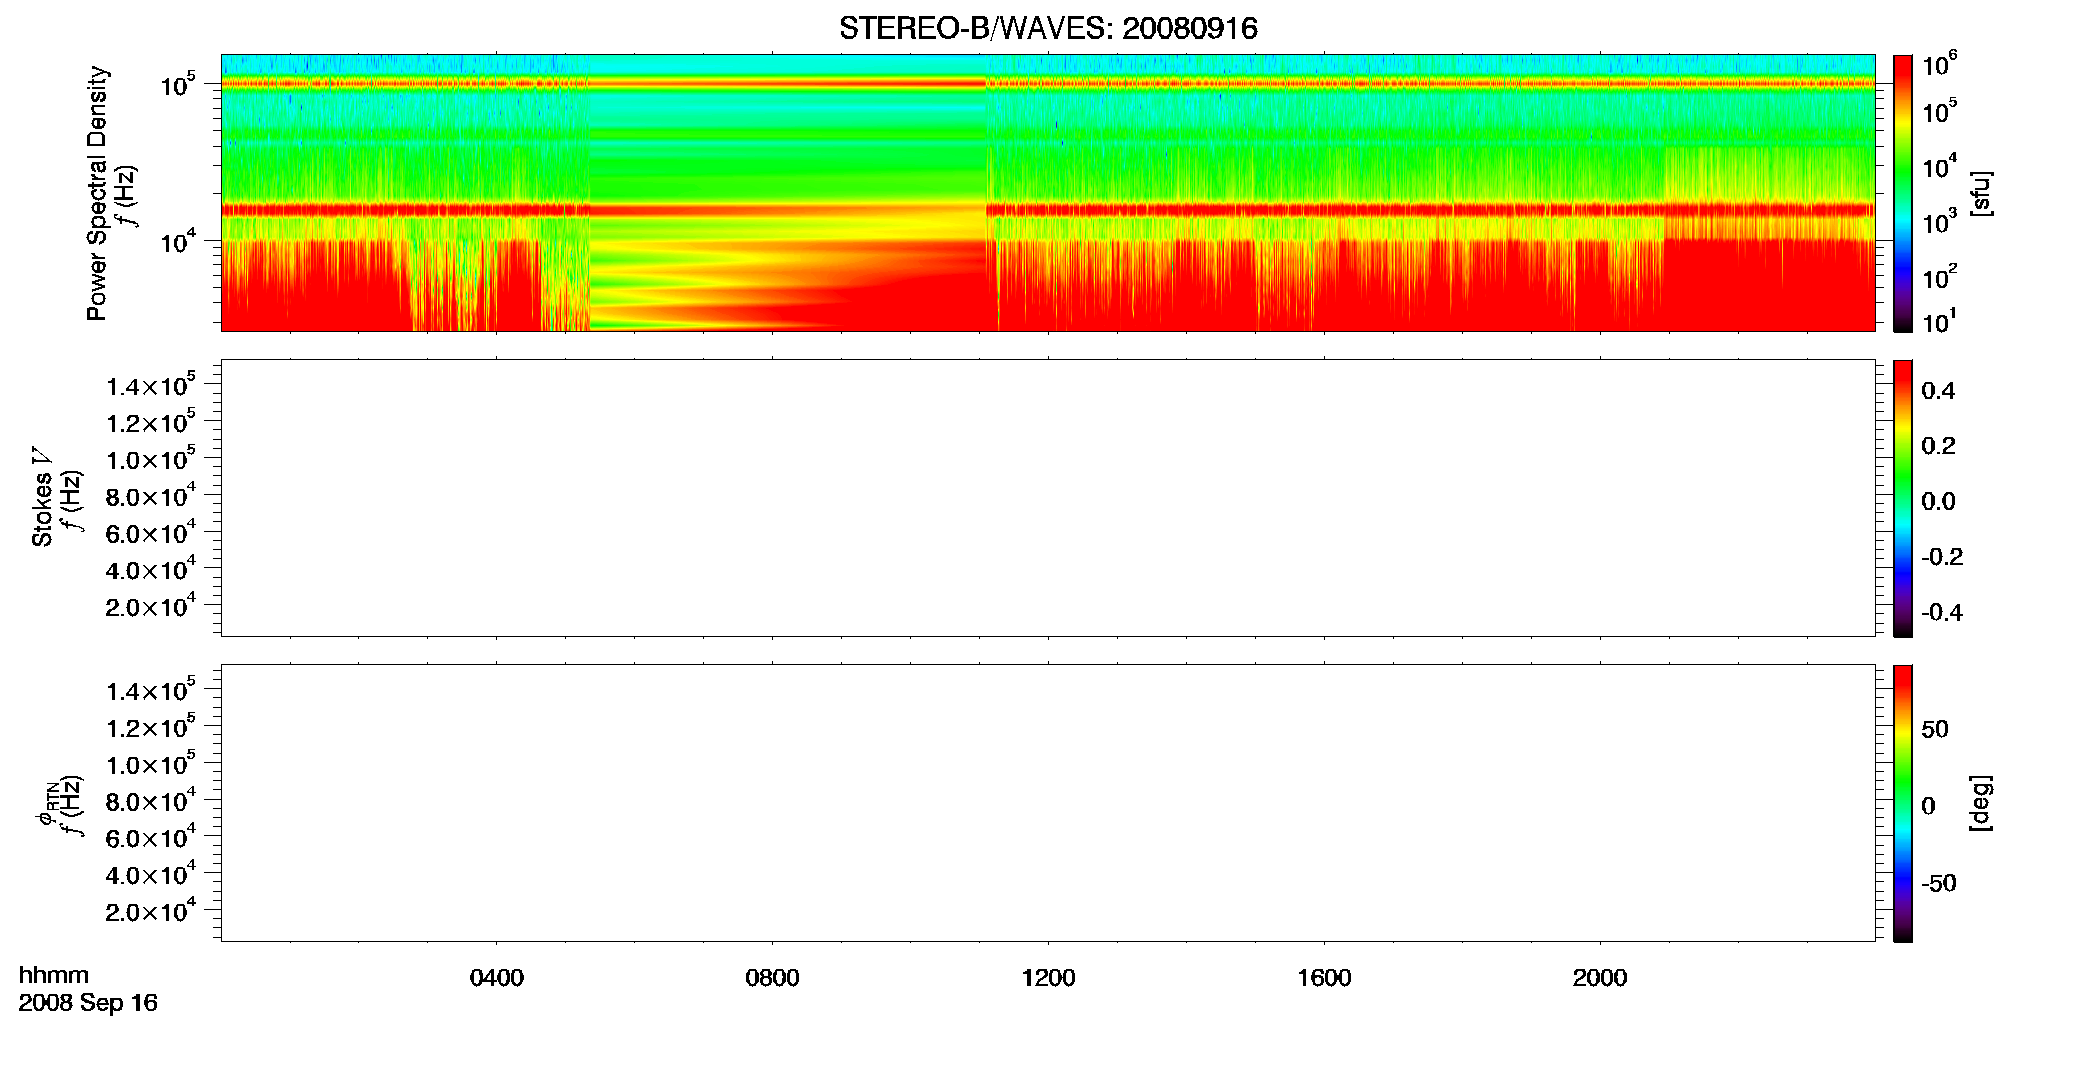Viewport: 2096px width, 1080px height.
Task: Click the [deg] unit label
Action: click(x=1981, y=803)
